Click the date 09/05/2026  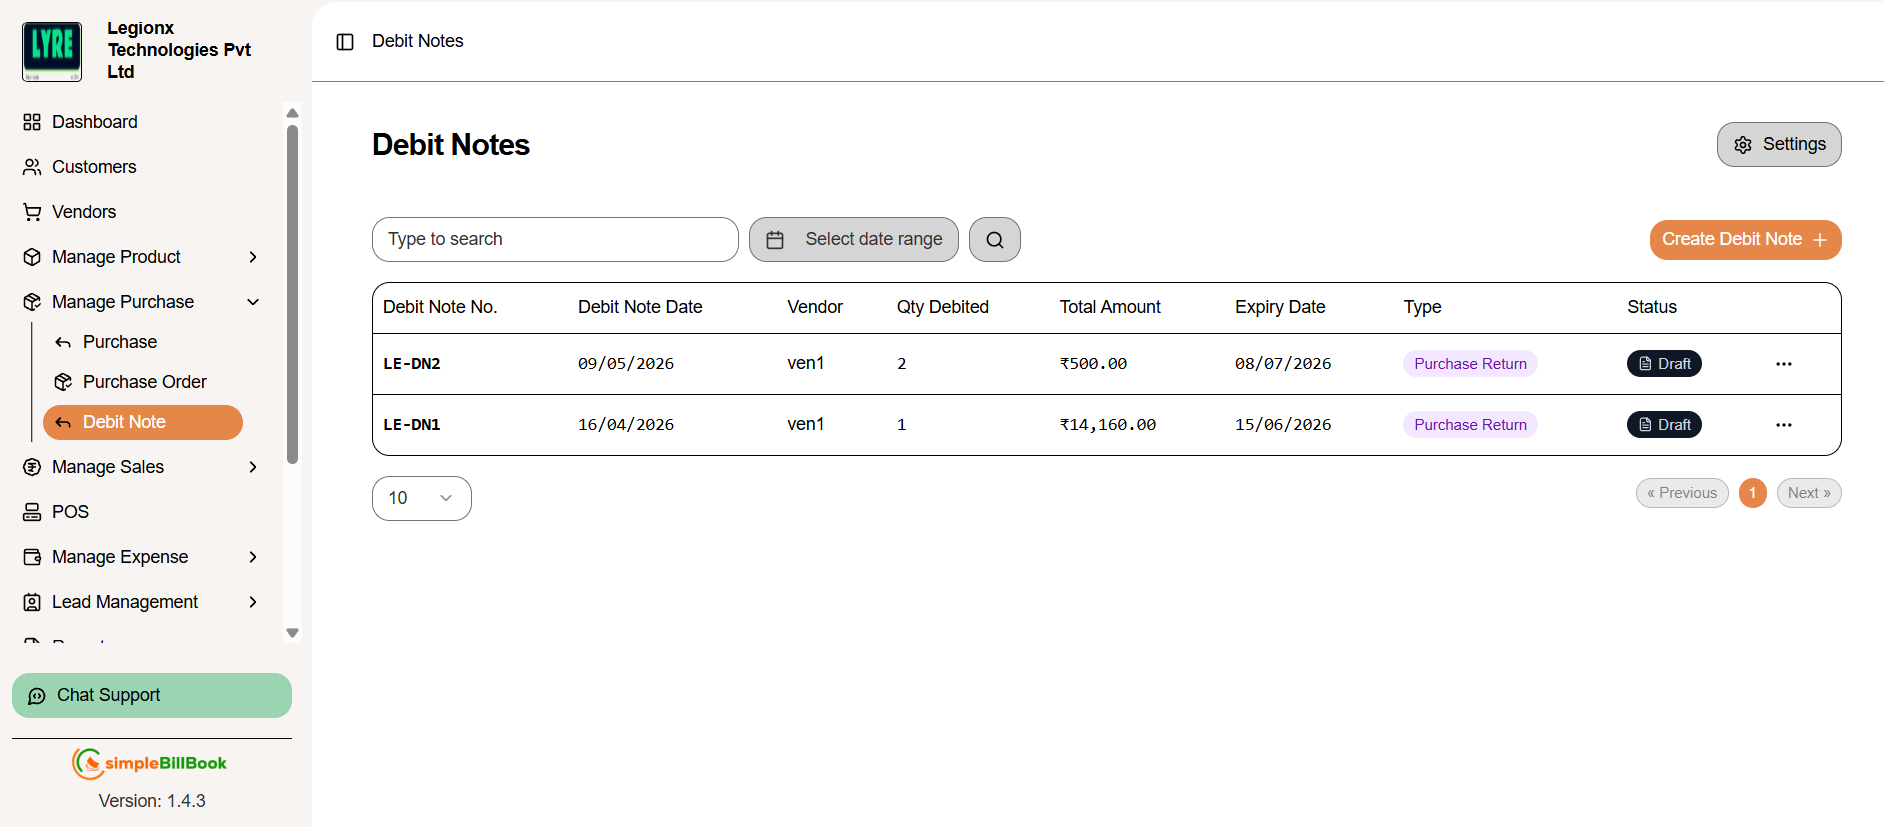tap(626, 364)
